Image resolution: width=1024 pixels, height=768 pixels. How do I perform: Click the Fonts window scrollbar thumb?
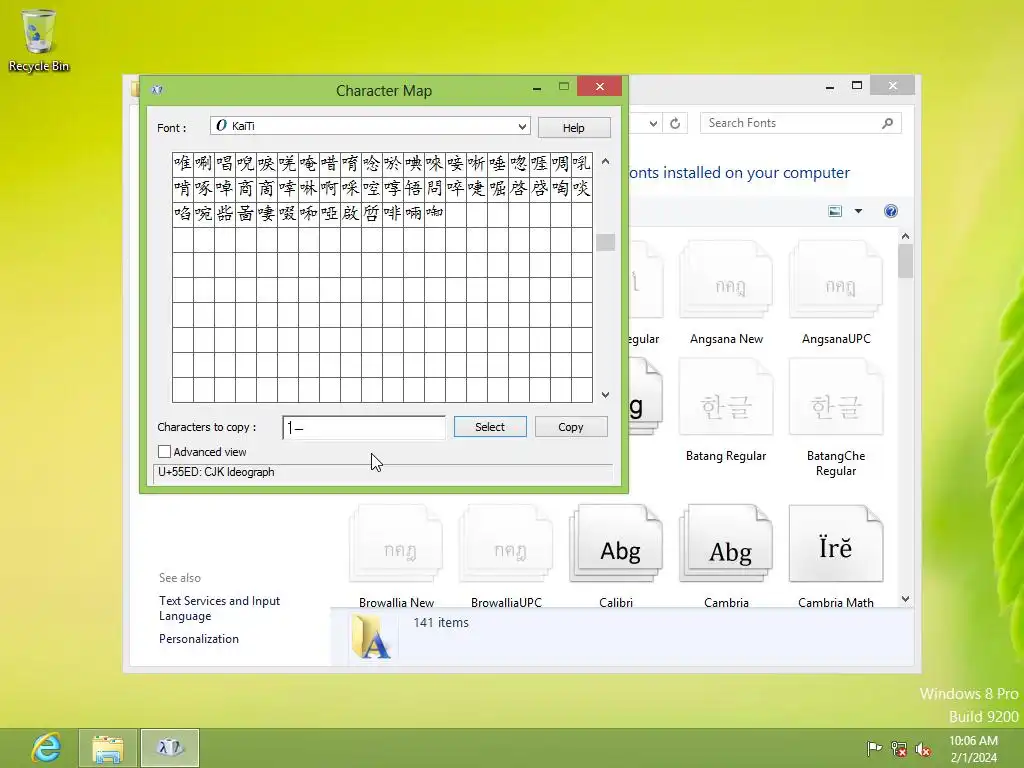click(905, 261)
